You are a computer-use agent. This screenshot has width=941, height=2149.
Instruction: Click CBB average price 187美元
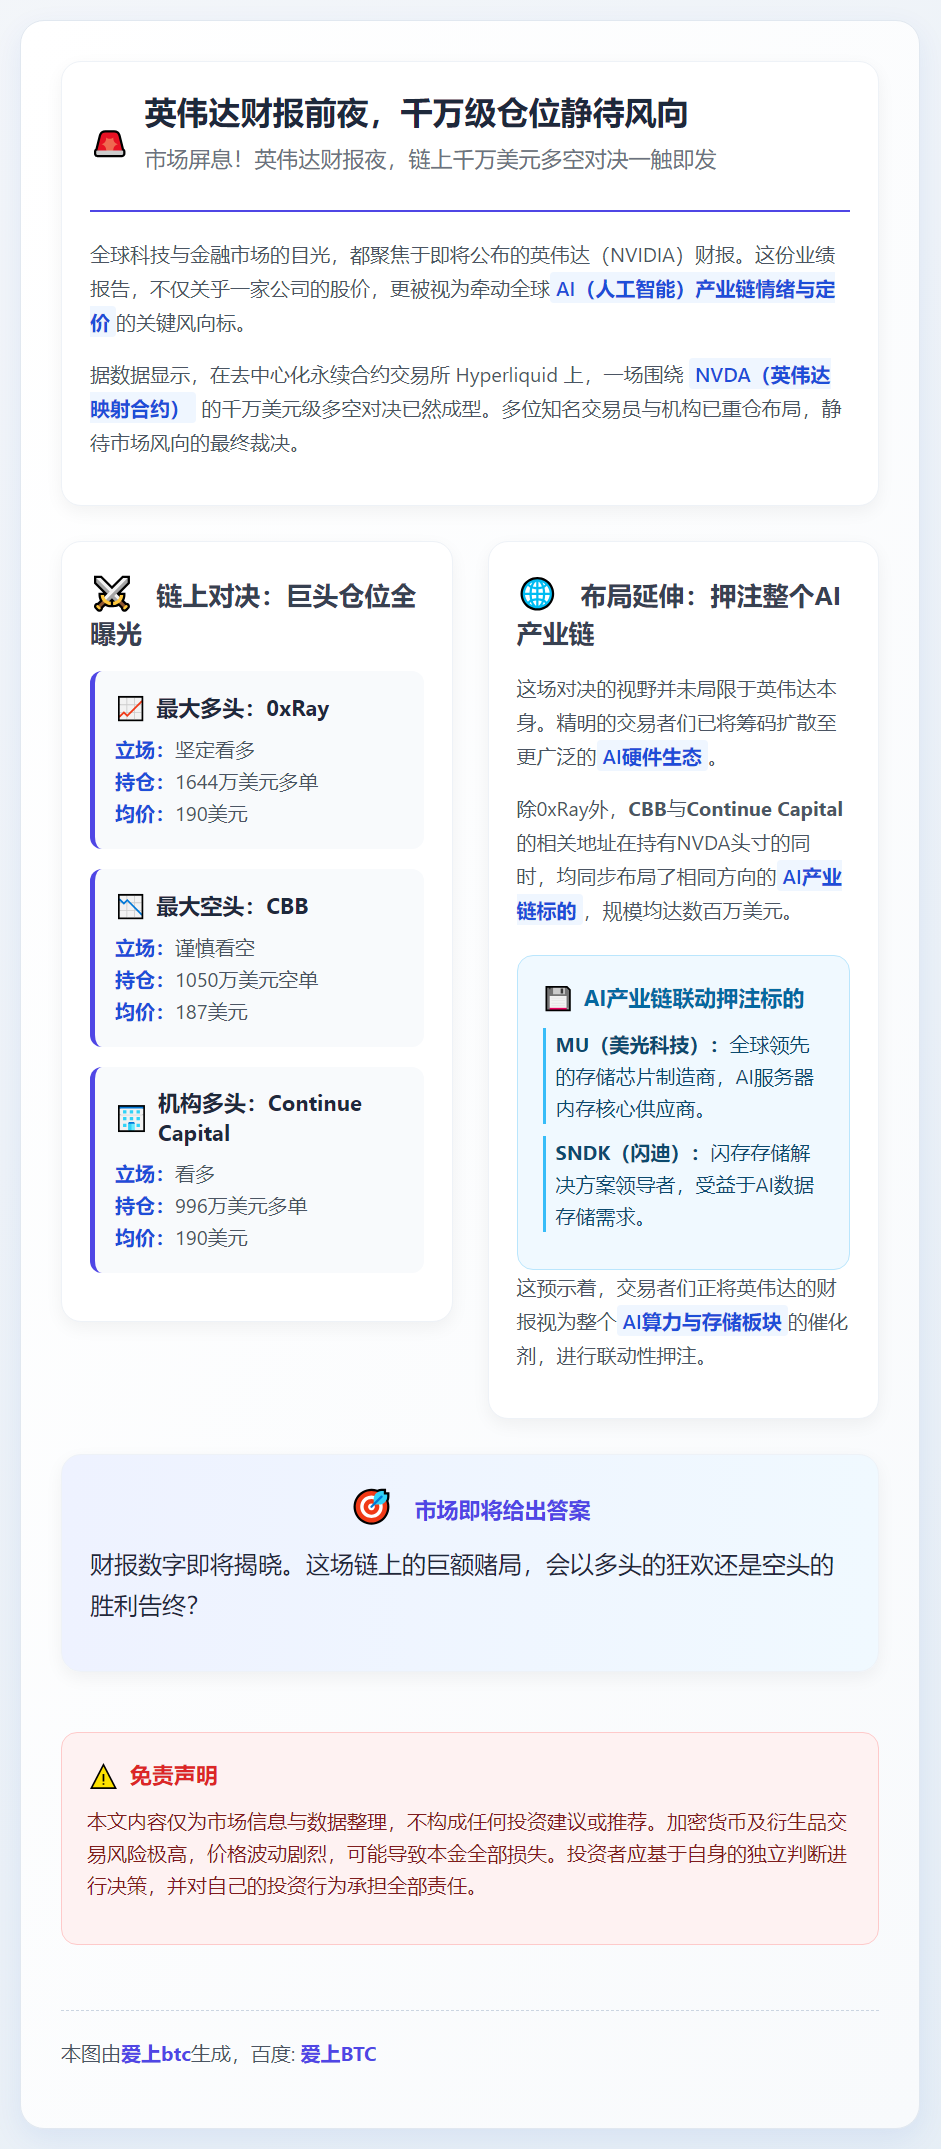tap(211, 1012)
